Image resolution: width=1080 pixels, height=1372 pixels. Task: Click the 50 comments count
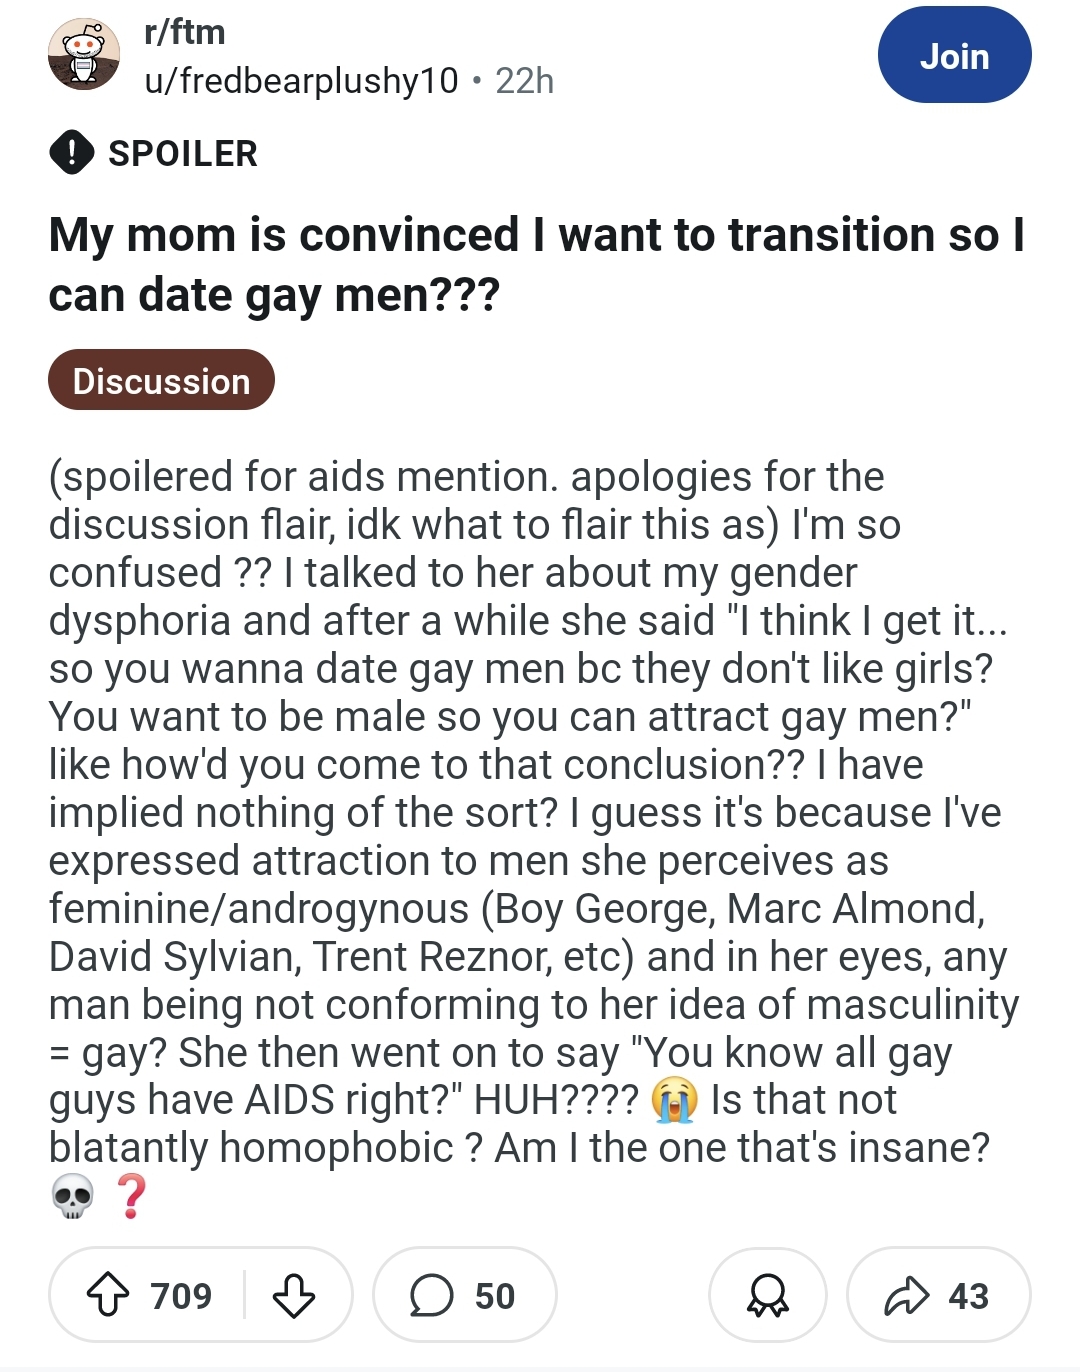click(495, 1296)
